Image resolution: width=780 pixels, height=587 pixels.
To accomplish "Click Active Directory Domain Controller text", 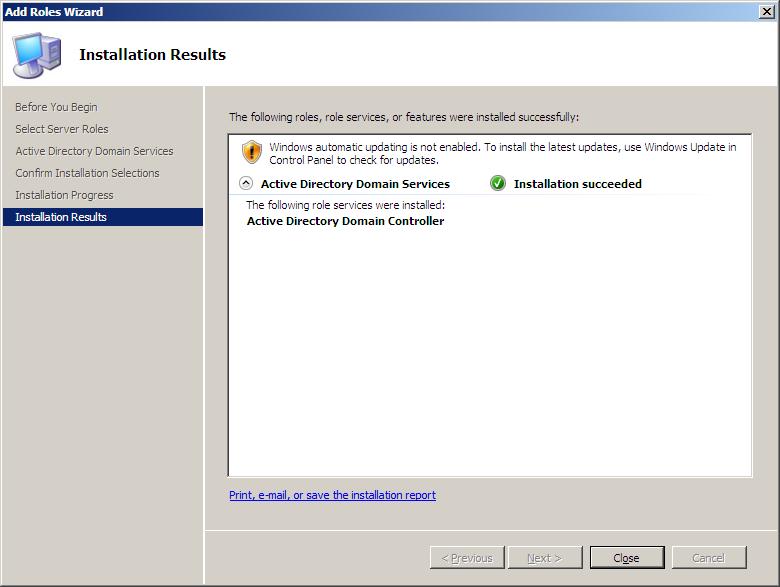I will coord(345,221).
